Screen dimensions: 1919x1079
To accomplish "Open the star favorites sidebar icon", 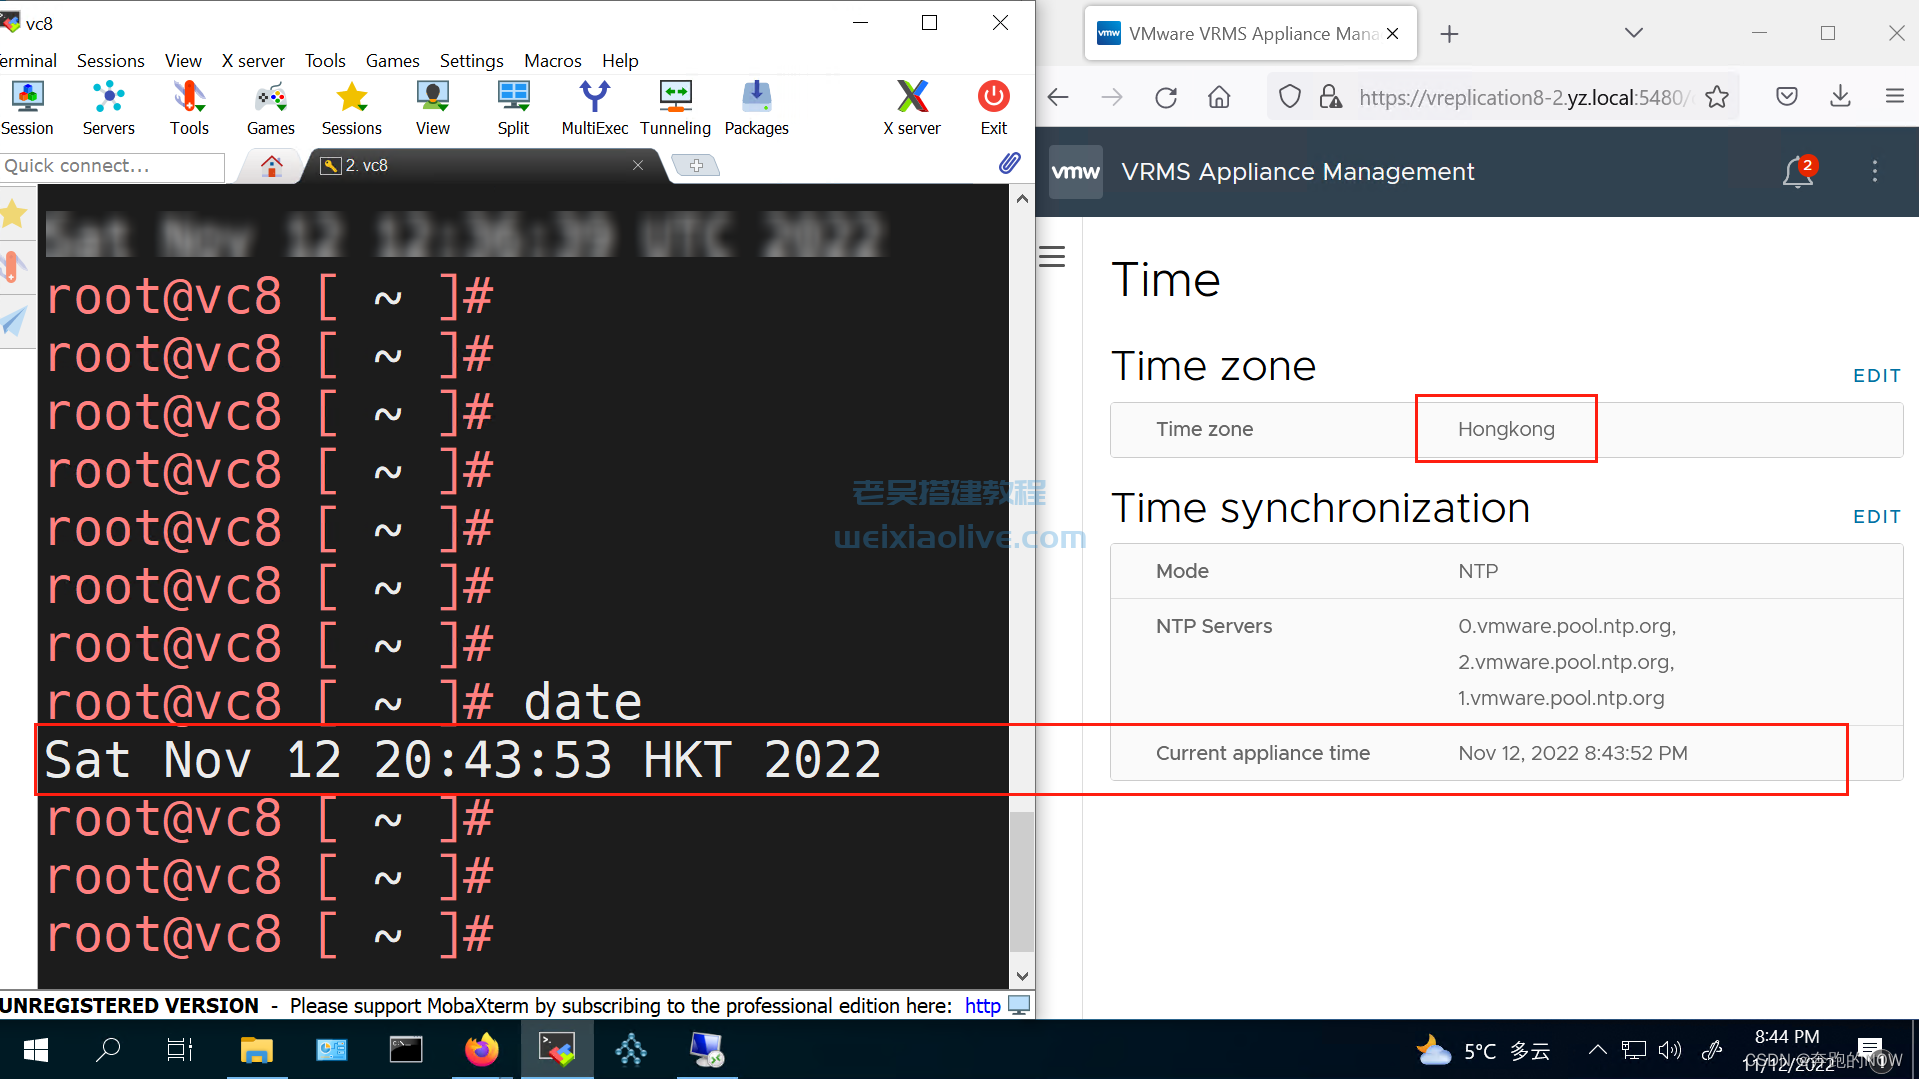I will 14,213.
